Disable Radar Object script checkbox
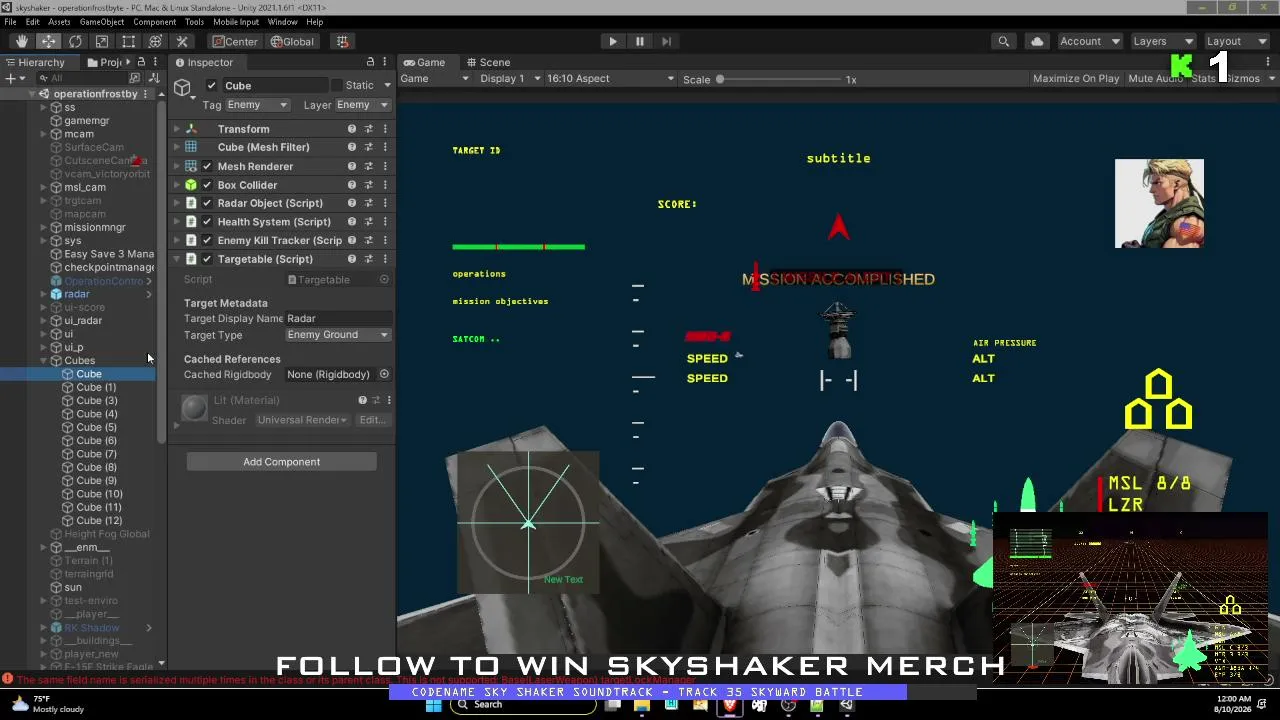Viewport: 1280px width, 720px height. (207, 203)
